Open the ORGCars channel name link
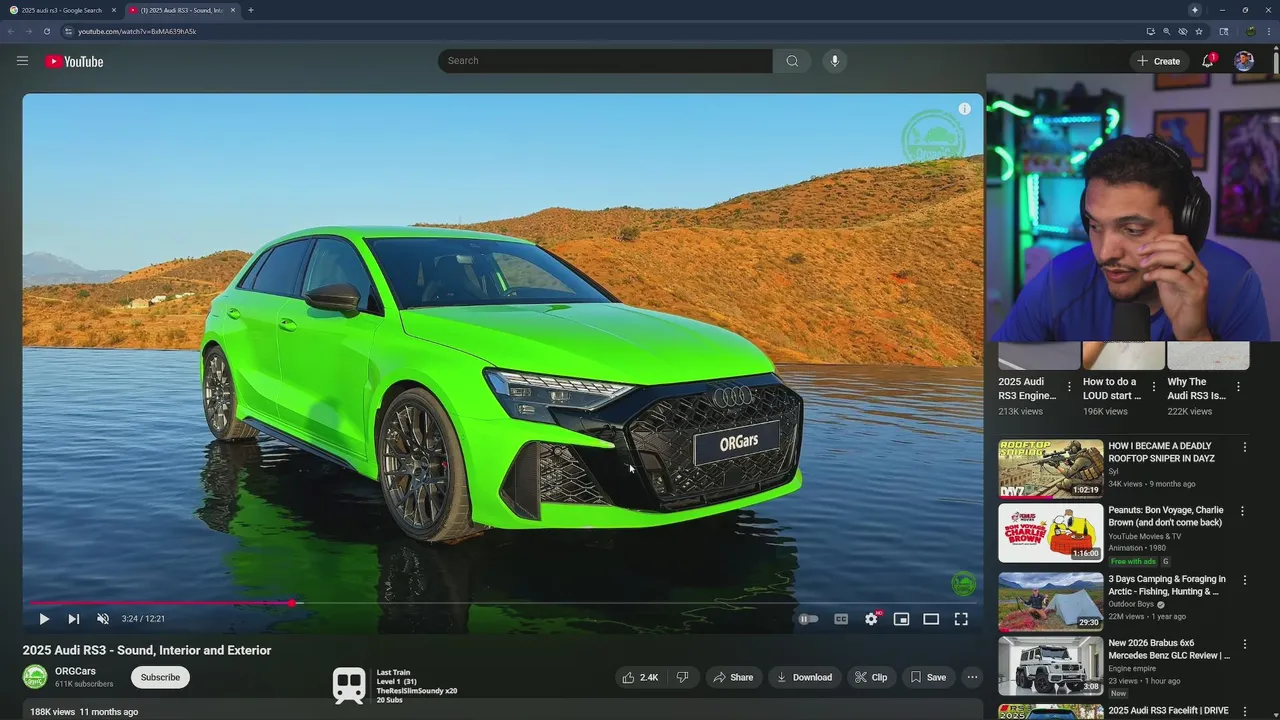Image resolution: width=1280 pixels, height=720 pixels. click(x=75, y=671)
